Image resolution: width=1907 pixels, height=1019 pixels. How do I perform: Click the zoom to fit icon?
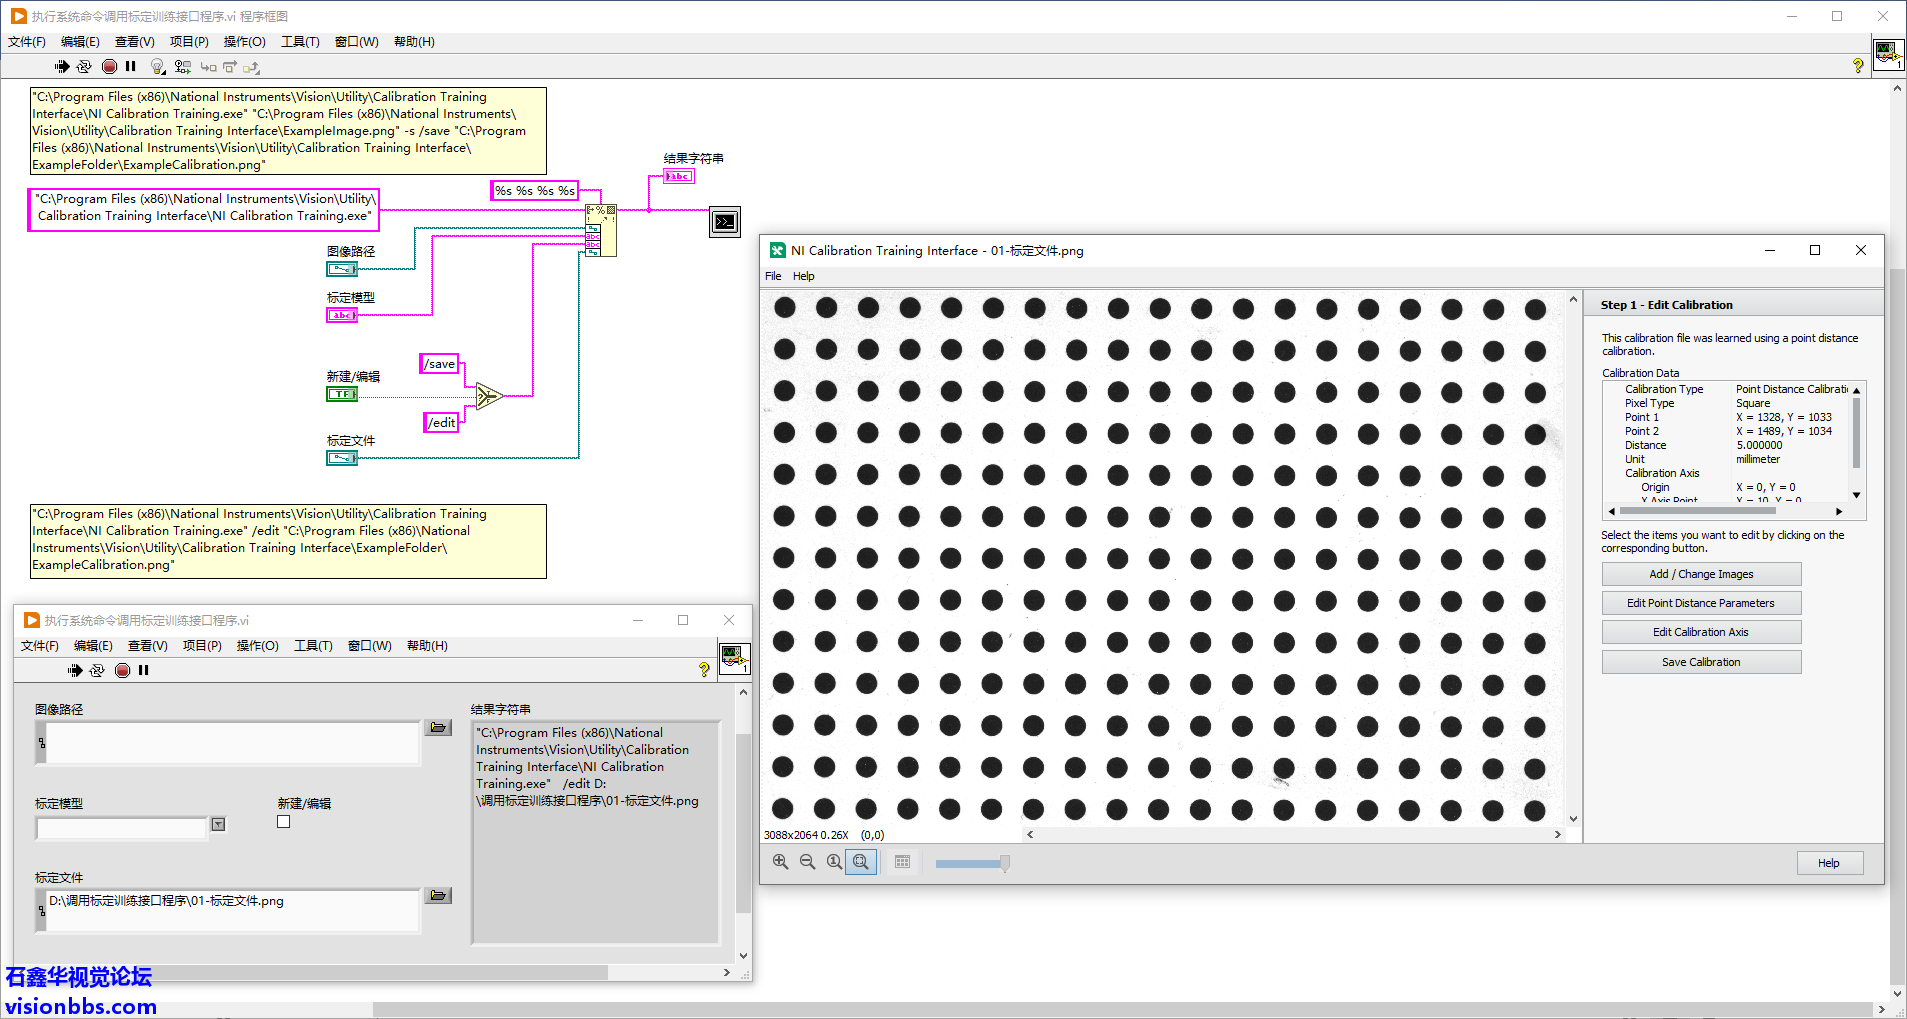[861, 862]
